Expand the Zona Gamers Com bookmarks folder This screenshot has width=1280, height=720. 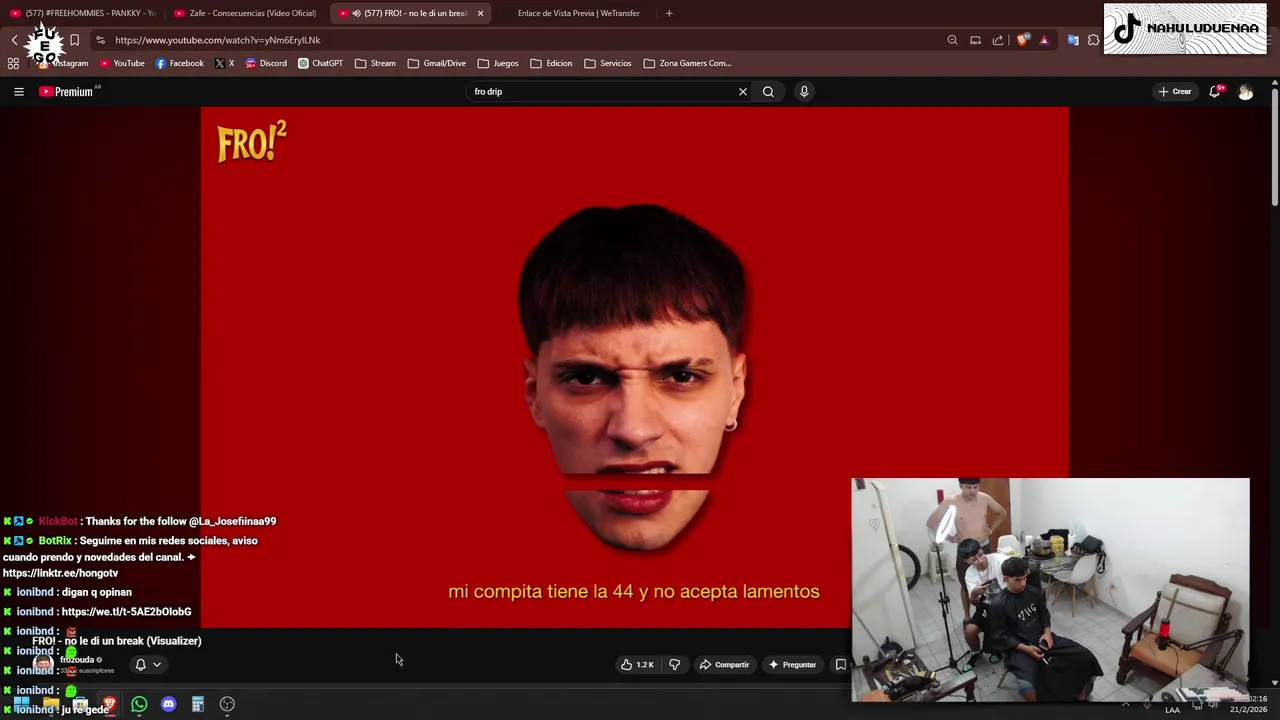click(687, 63)
